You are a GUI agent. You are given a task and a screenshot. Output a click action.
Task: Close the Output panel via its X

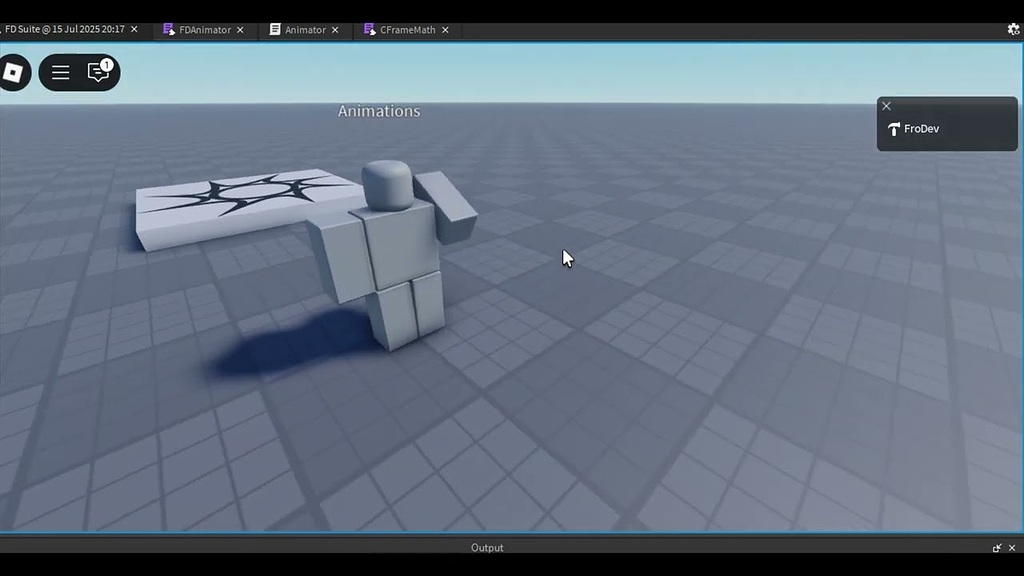coord(1011,547)
